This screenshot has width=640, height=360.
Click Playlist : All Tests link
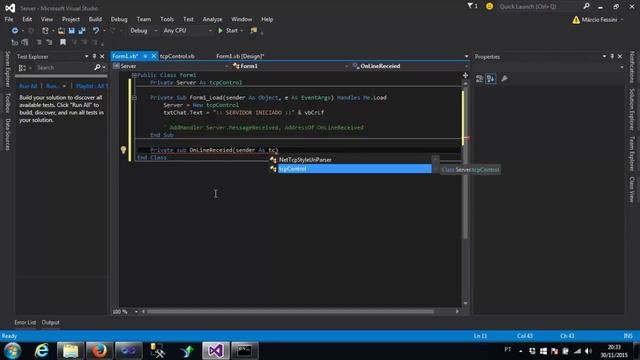coord(91,86)
